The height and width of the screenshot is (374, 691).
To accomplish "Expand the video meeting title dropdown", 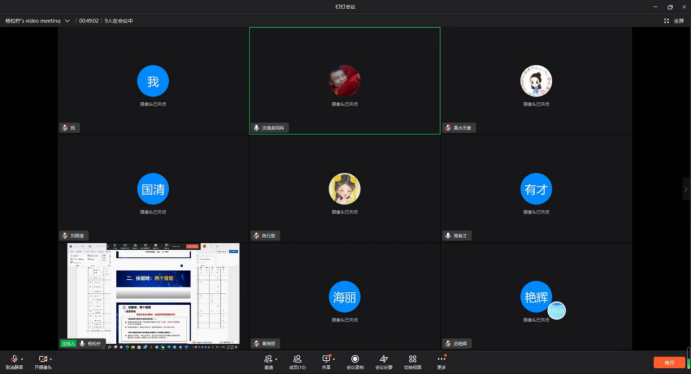I will (x=67, y=21).
